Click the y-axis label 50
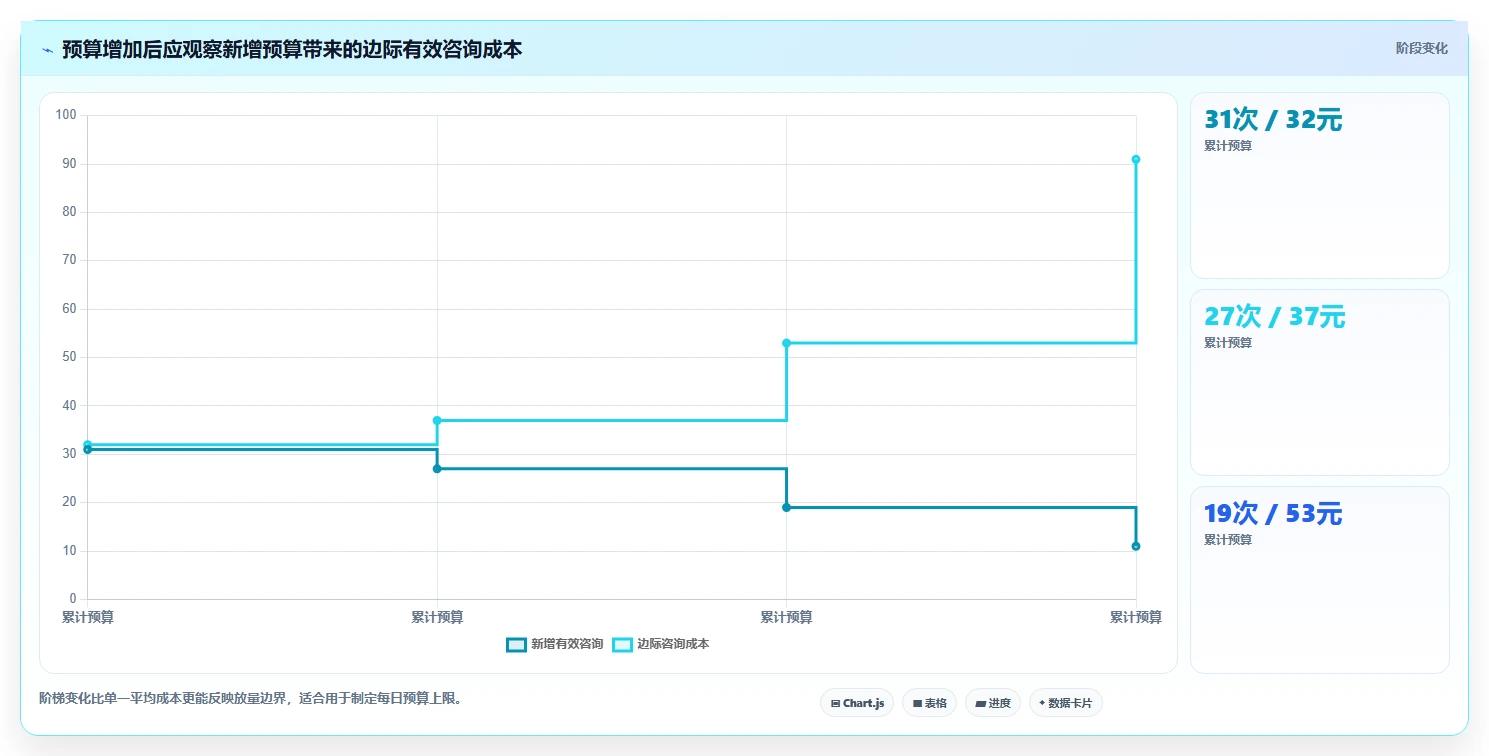Screen dimensions: 1489x756 point(70,357)
